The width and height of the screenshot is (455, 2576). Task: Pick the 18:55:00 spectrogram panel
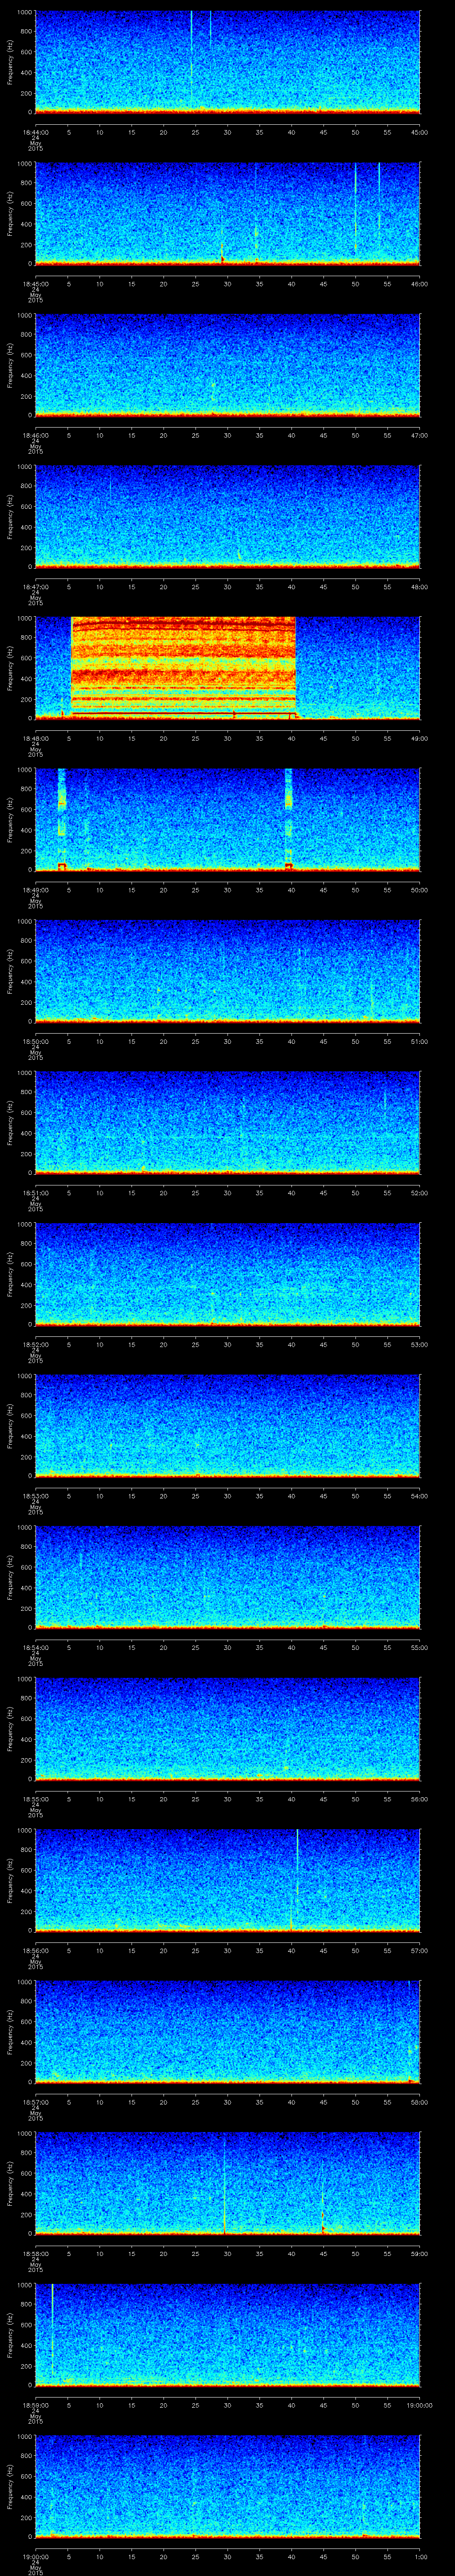point(227,1728)
